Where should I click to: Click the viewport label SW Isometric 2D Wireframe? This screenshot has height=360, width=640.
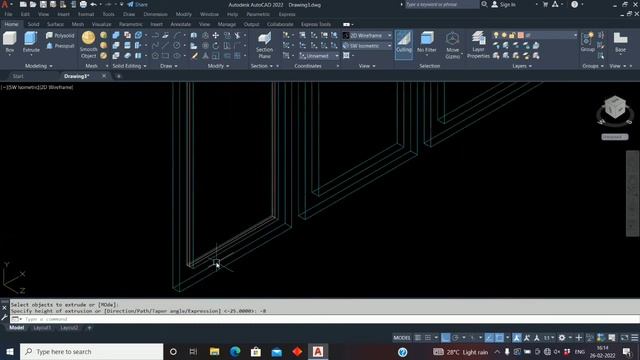tap(37, 87)
